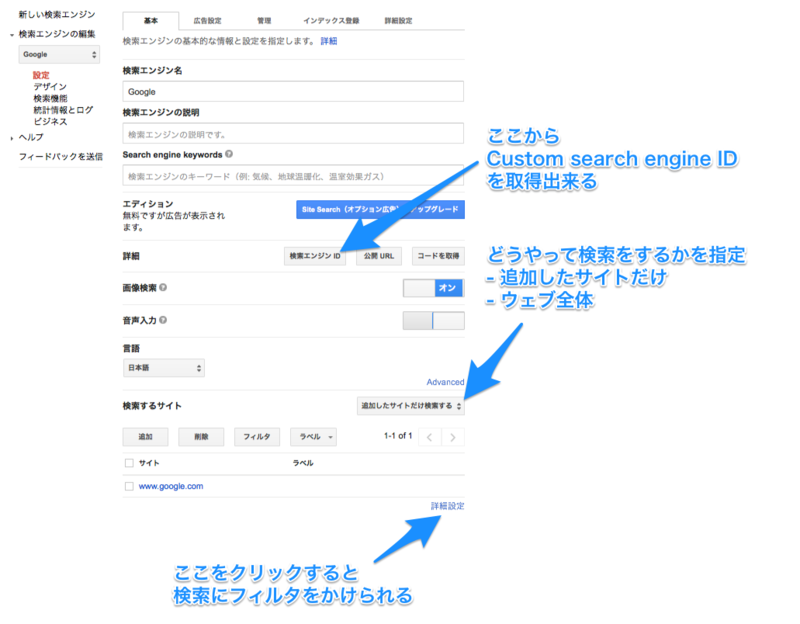Open the 詳細 link beside the description
This screenshot has height=624, width=800.
coord(329,41)
